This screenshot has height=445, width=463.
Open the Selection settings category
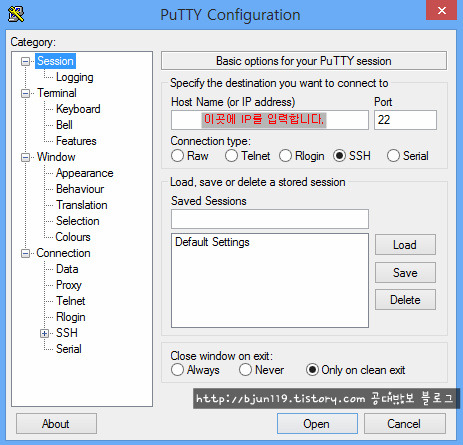(78, 221)
